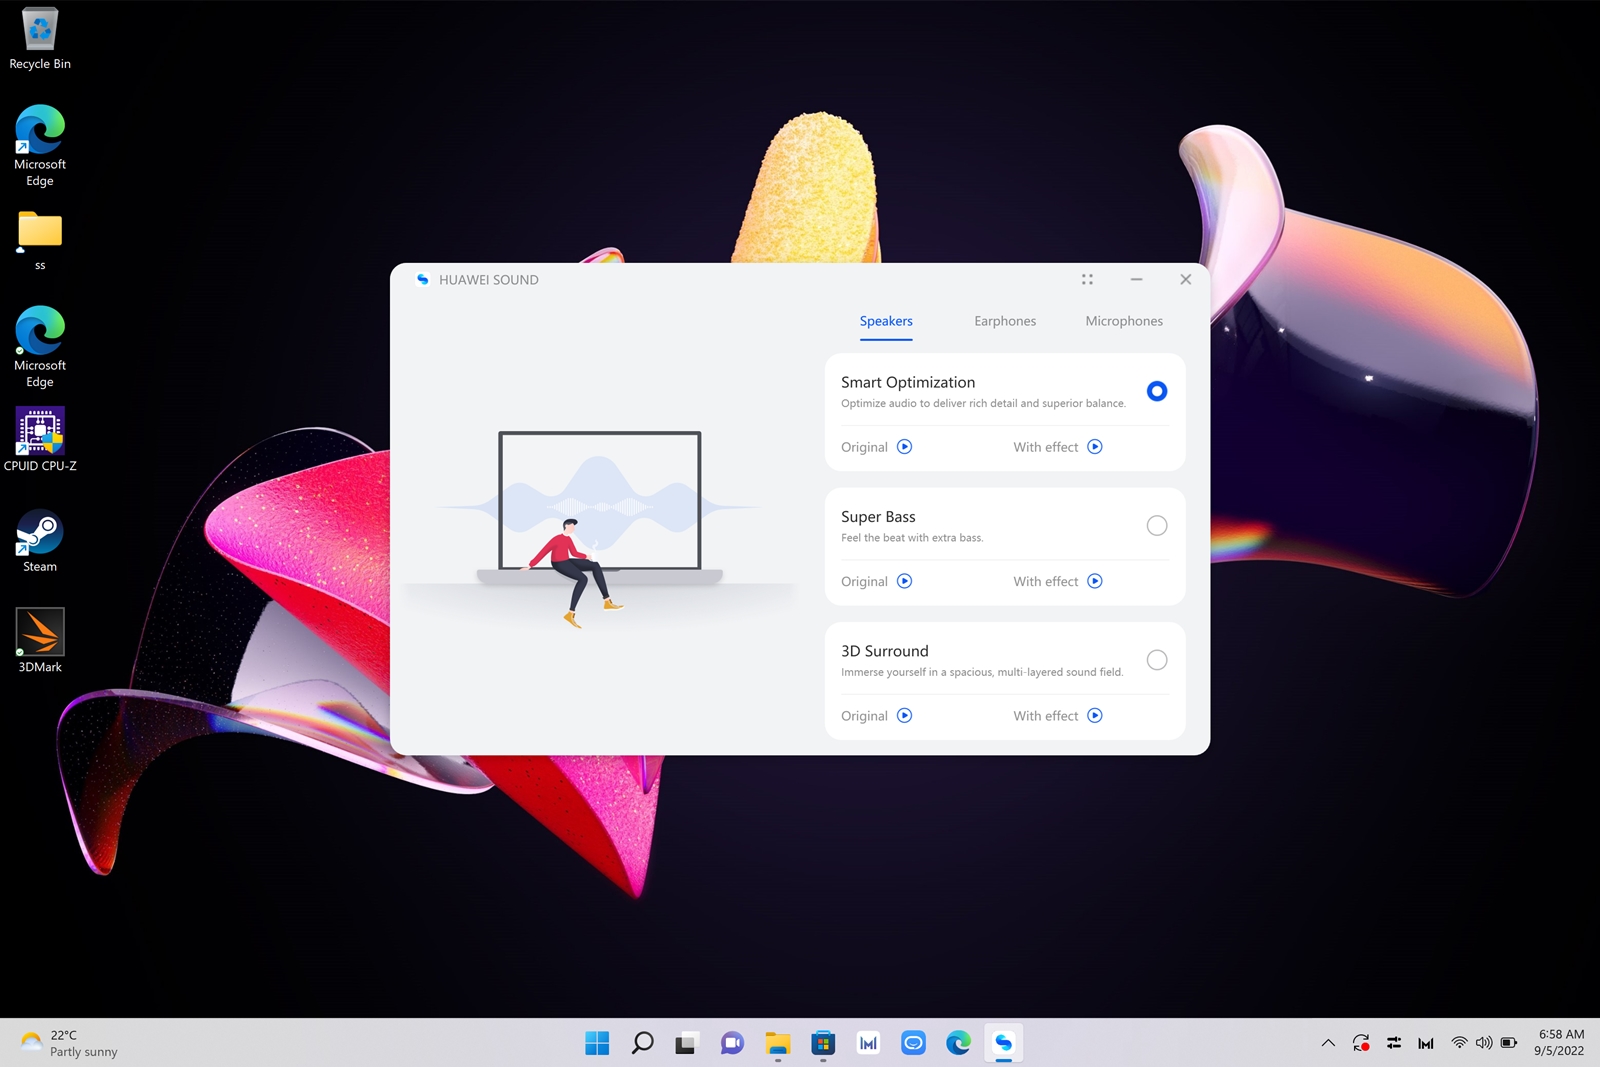Check the battery status tray icon
This screenshot has height=1067, width=1600.
click(1509, 1043)
